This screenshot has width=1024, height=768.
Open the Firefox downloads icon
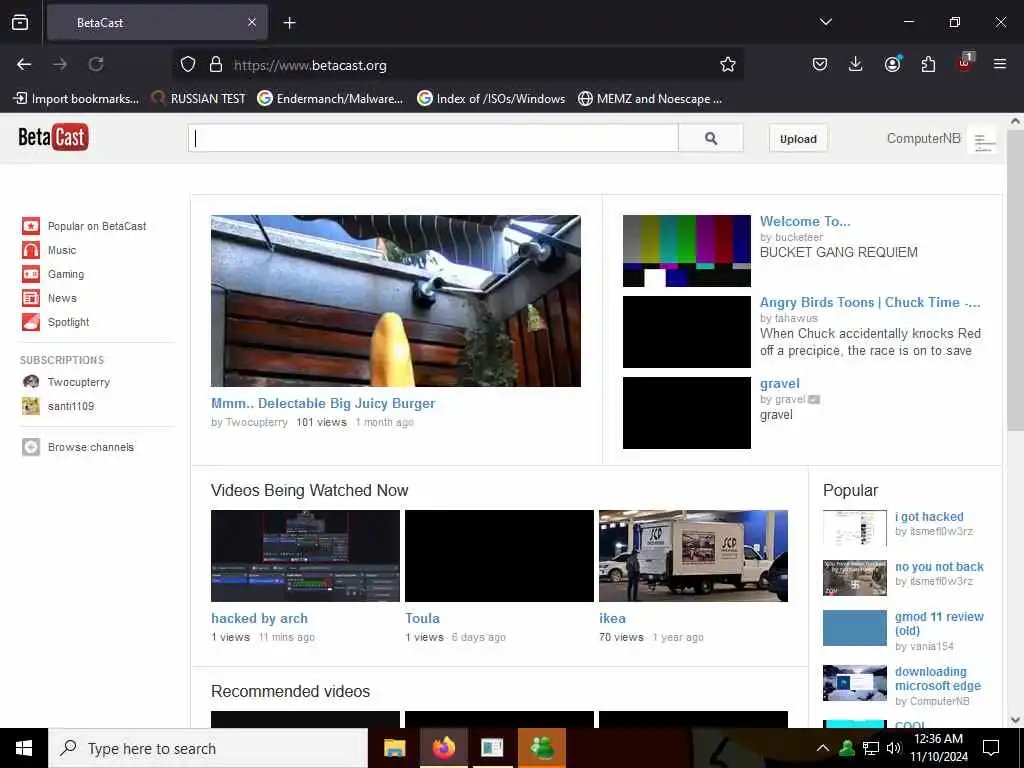pos(856,64)
